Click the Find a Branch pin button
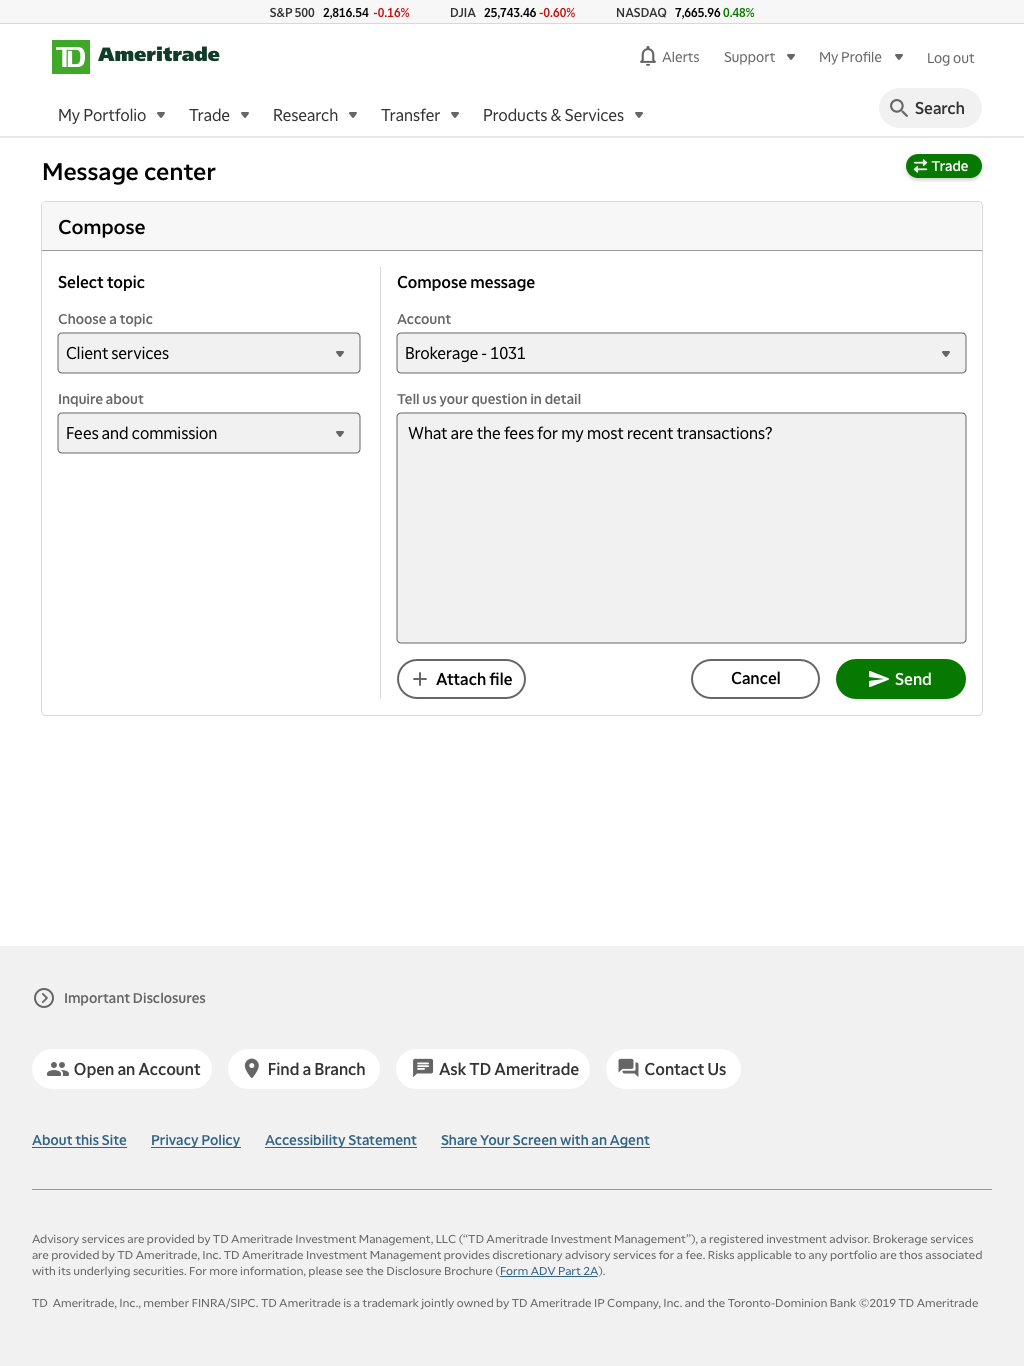The width and height of the screenshot is (1024, 1366). (304, 1069)
